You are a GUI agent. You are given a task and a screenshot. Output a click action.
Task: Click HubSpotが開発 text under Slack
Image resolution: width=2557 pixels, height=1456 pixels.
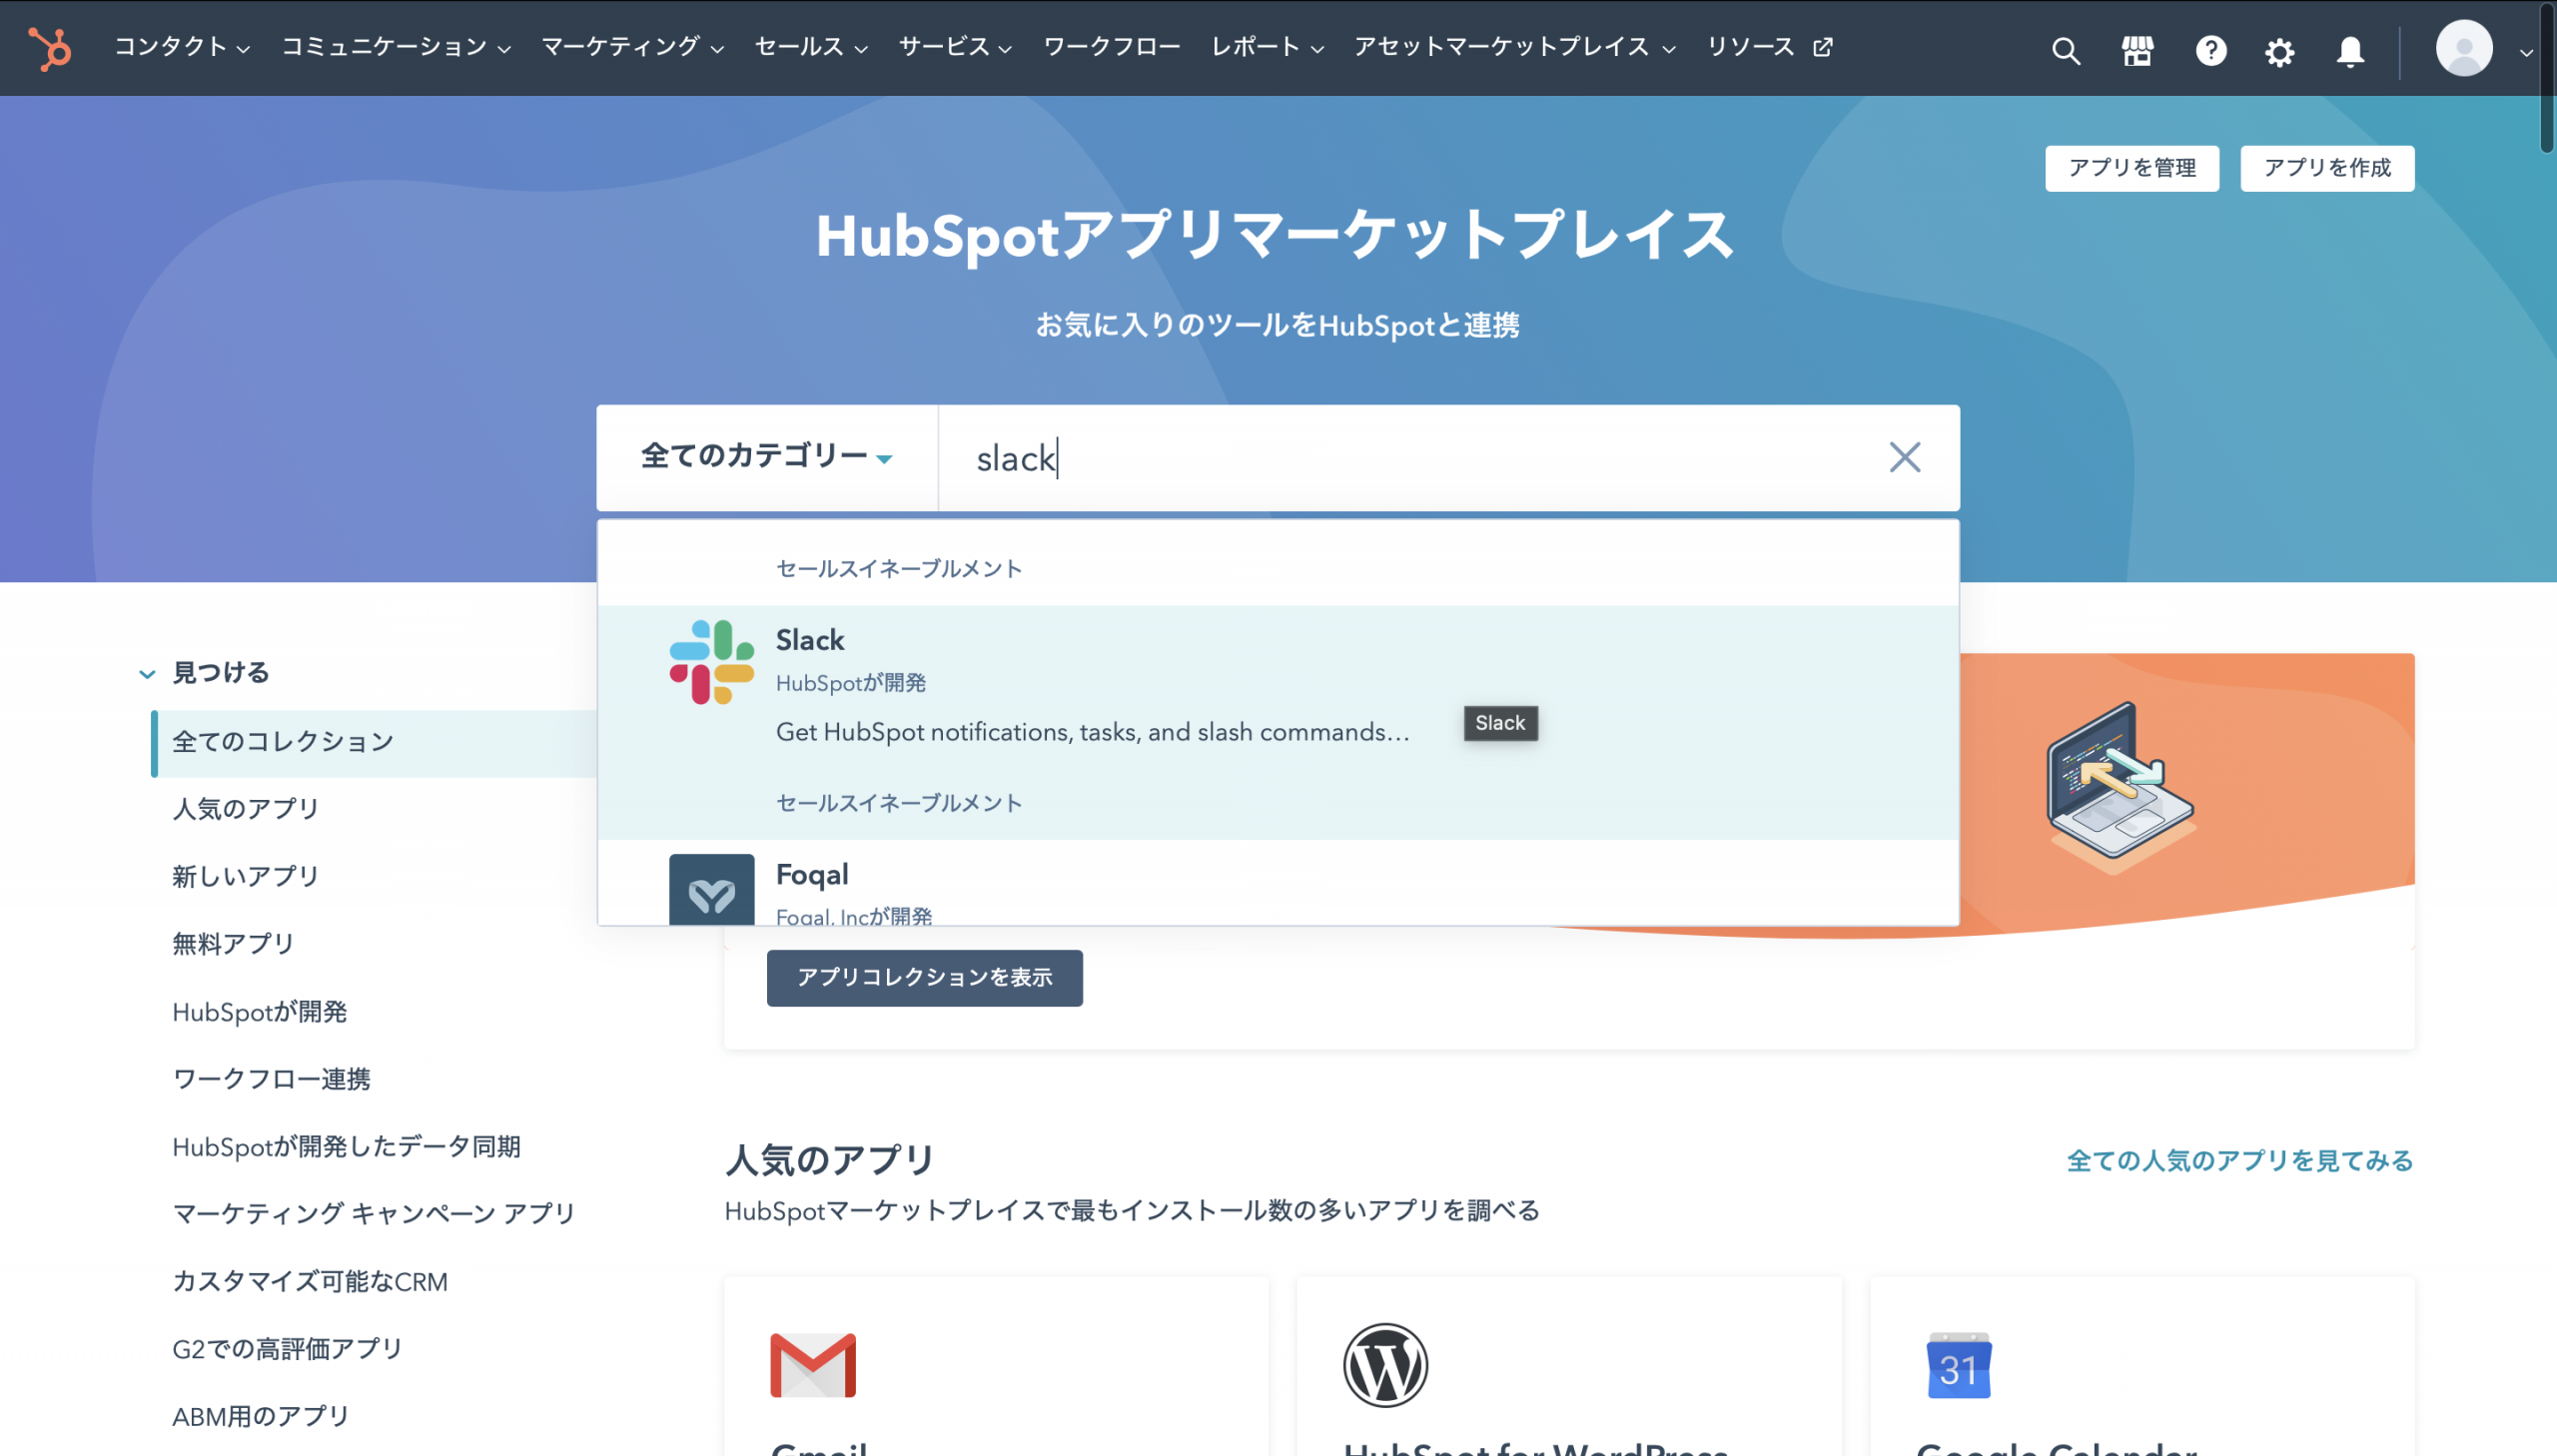[851, 683]
